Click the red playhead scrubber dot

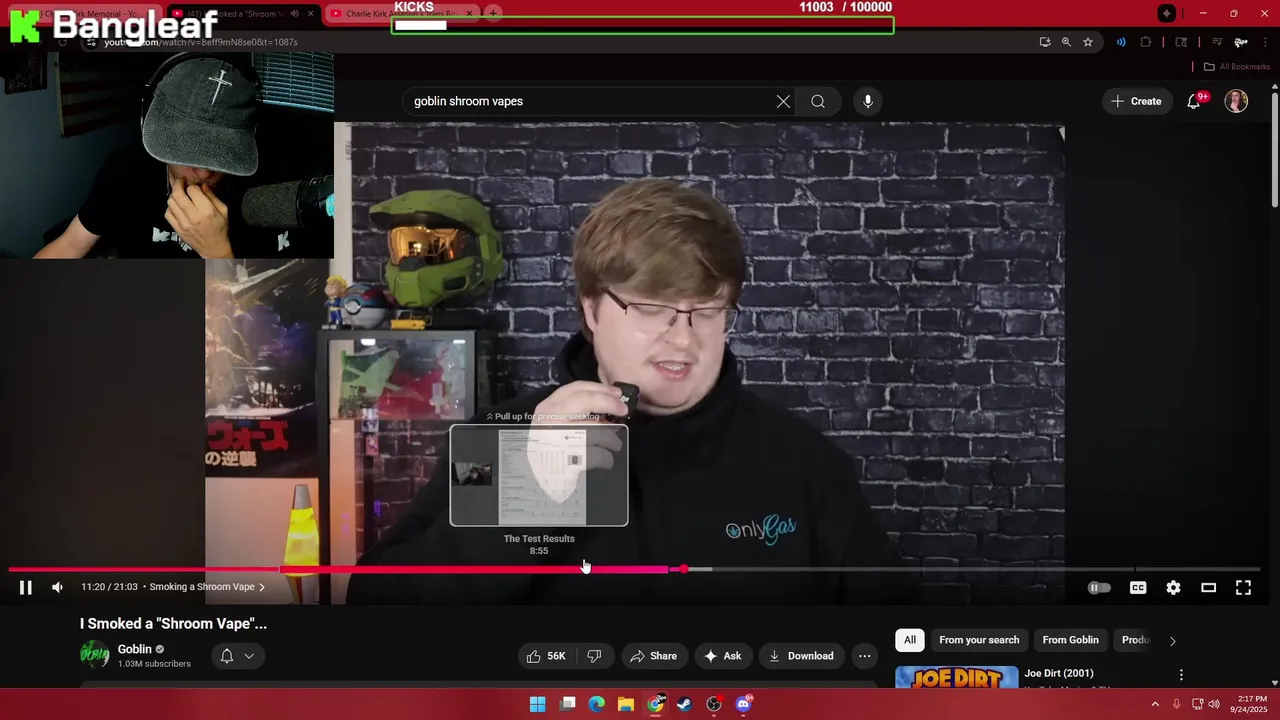pos(684,569)
